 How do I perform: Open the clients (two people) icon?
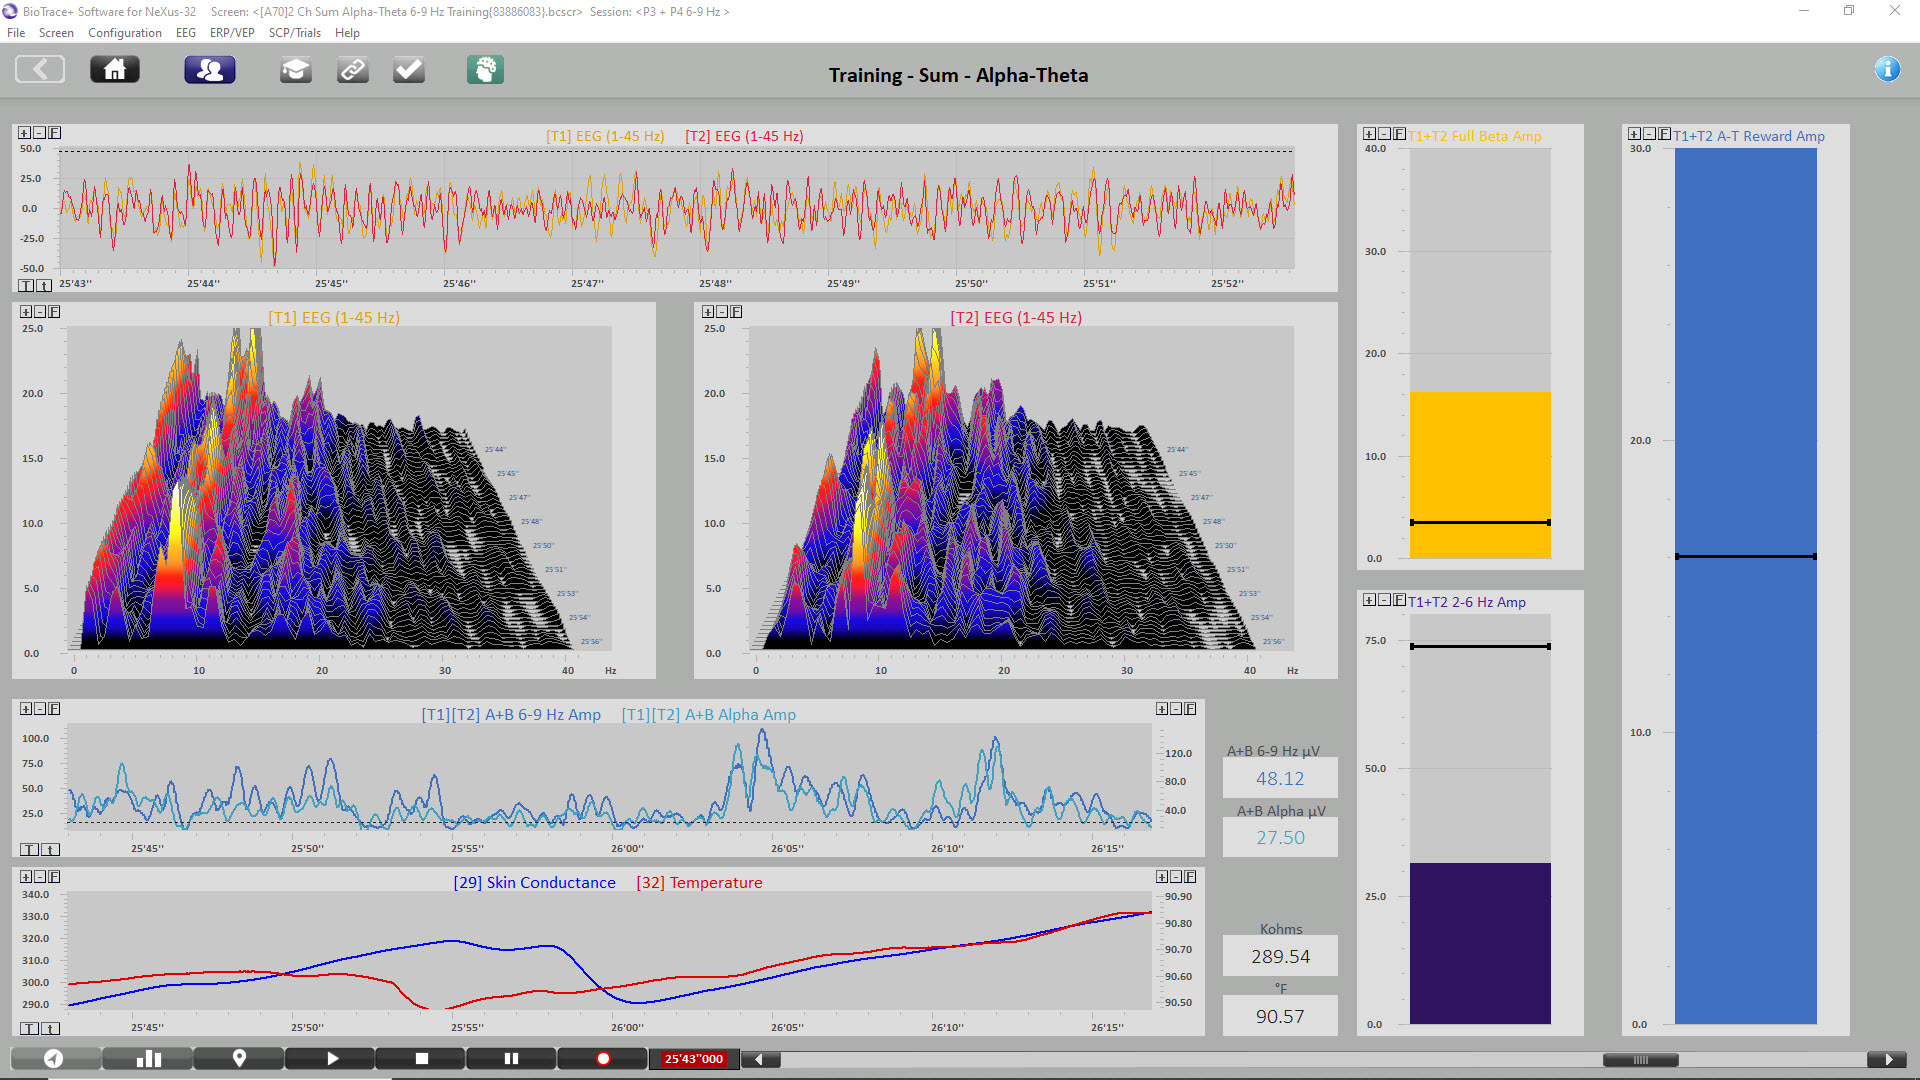[210, 70]
